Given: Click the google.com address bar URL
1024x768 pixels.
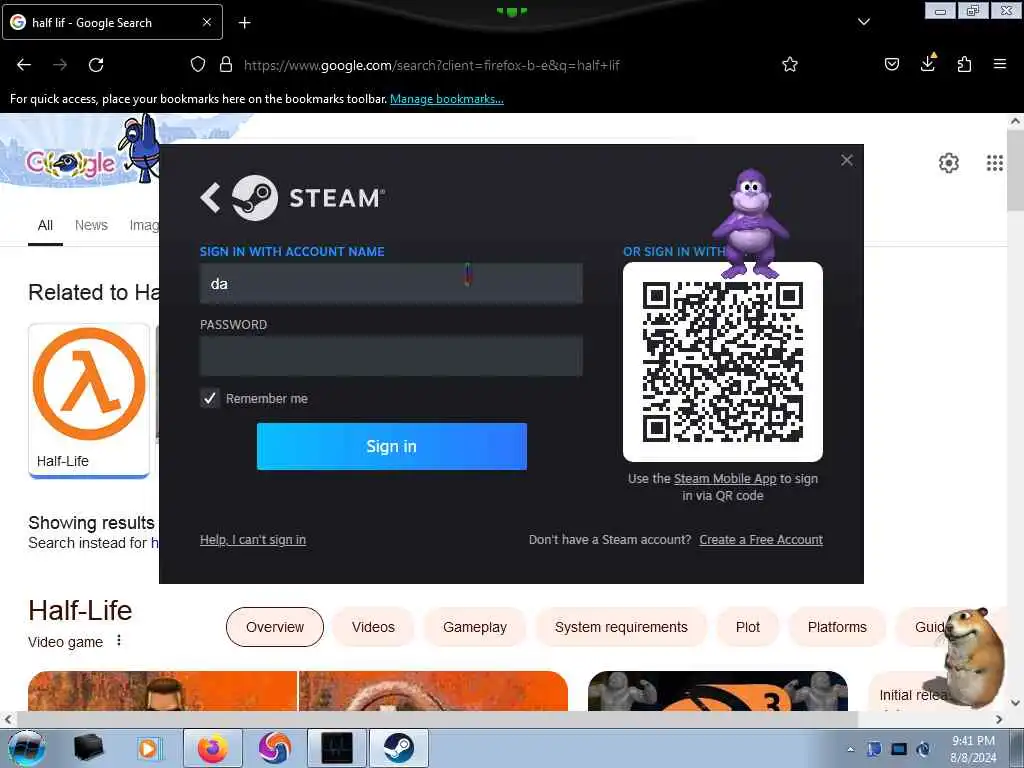Looking at the screenshot, I should pyautogui.click(x=432, y=65).
